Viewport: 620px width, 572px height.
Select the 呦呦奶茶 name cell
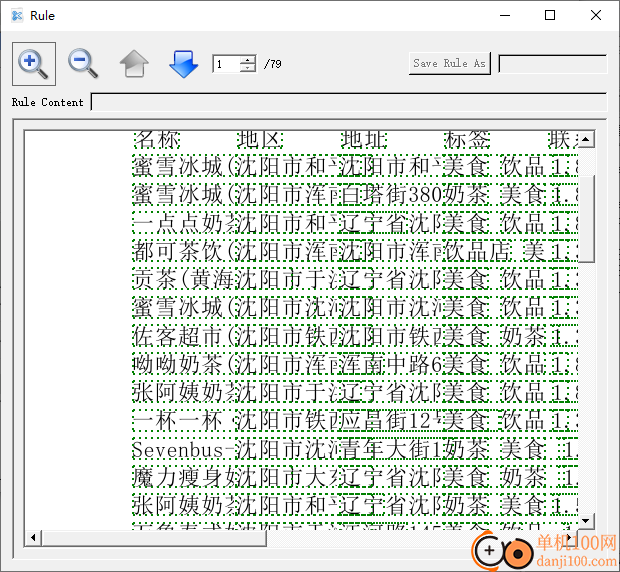click(x=184, y=364)
